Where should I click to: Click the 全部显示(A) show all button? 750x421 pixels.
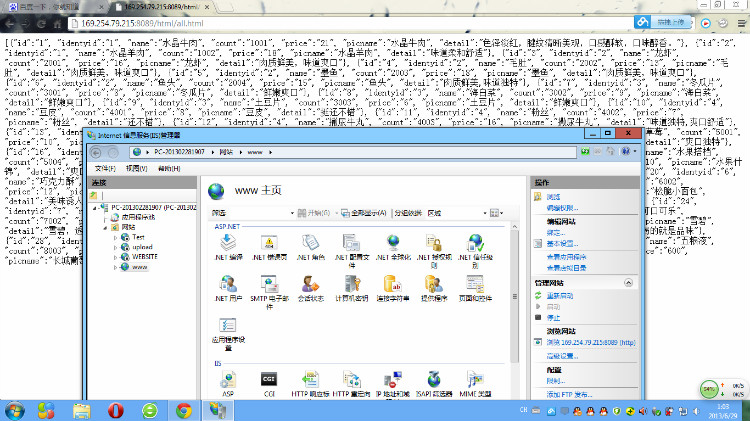pos(364,213)
